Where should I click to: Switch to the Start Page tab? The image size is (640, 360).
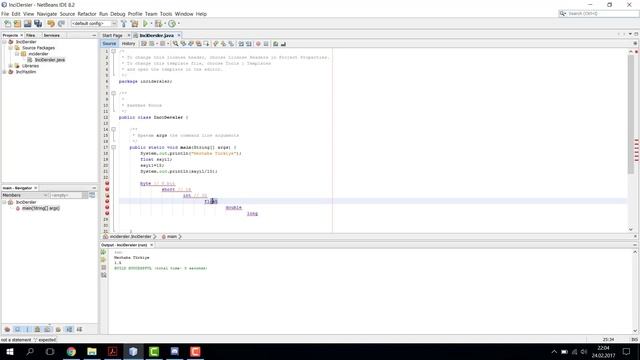[x=112, y=36]
